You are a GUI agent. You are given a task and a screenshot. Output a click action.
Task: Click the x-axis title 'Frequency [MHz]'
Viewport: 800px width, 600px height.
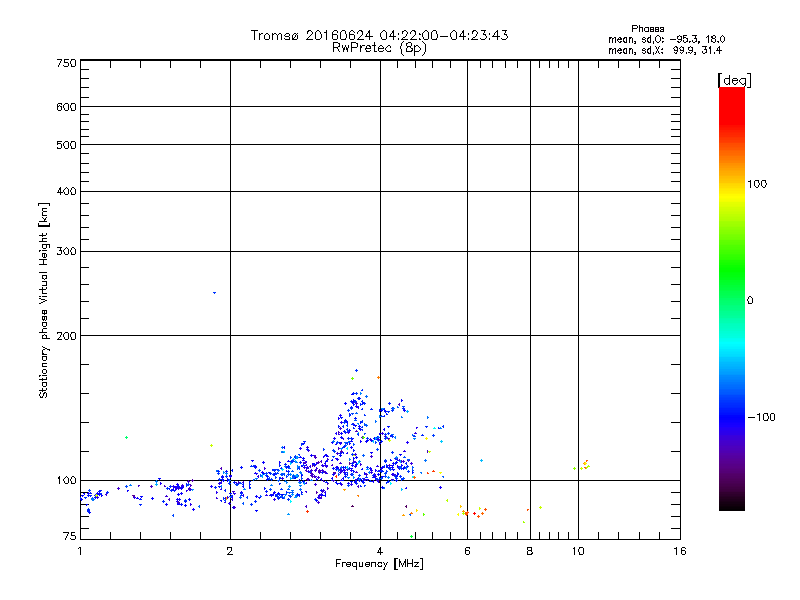[379, 564]
